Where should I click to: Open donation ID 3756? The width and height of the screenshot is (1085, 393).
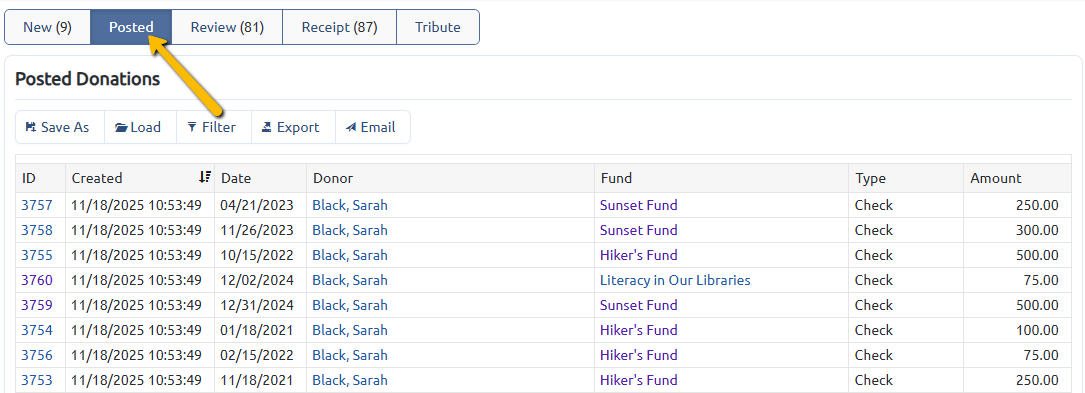point(37,355)
